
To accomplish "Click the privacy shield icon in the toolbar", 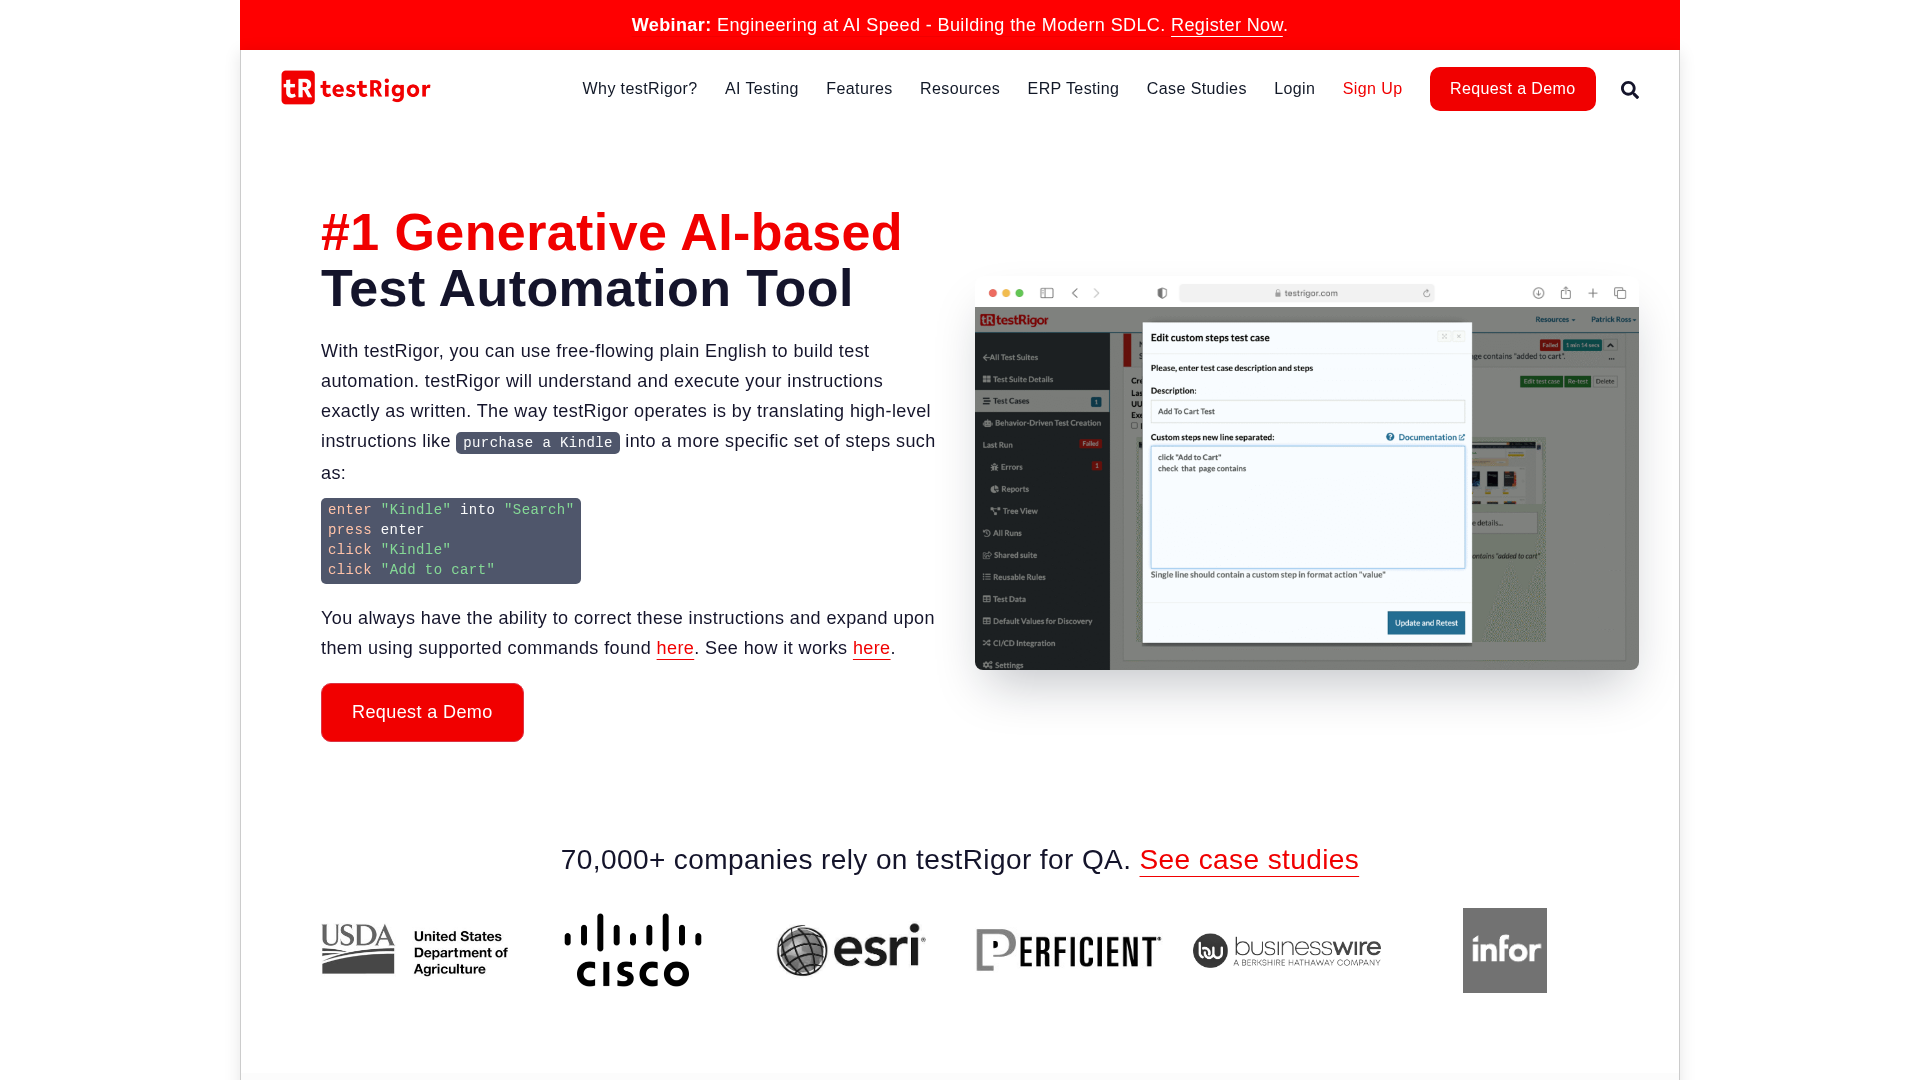I will [x=1162, y=293].
